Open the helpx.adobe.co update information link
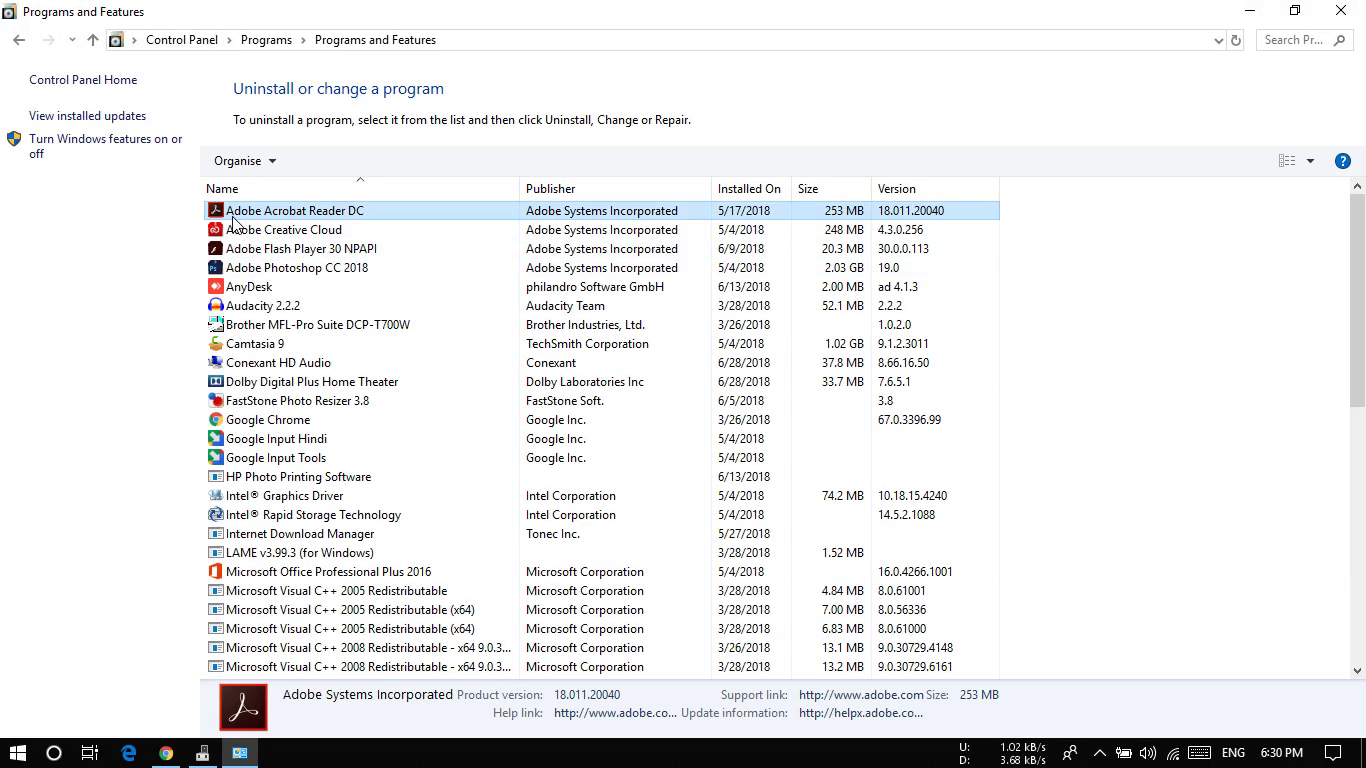This screenshot has width=1366, height=768. pyautogui.click(x=861, y=713)
